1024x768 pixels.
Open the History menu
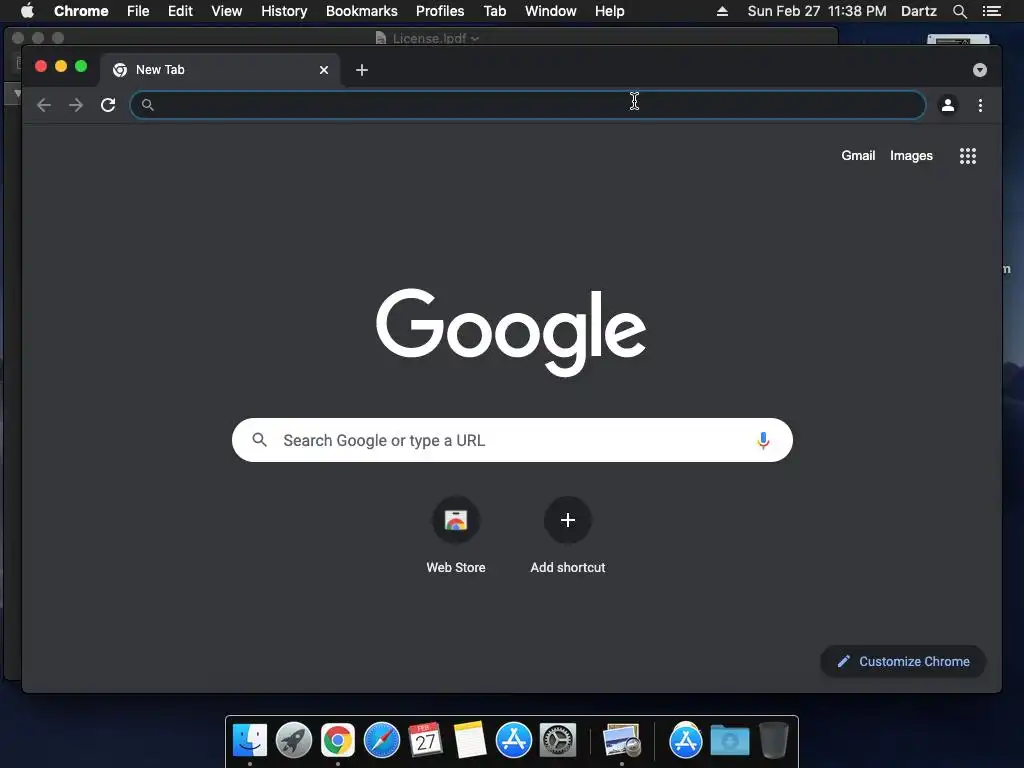284,11
